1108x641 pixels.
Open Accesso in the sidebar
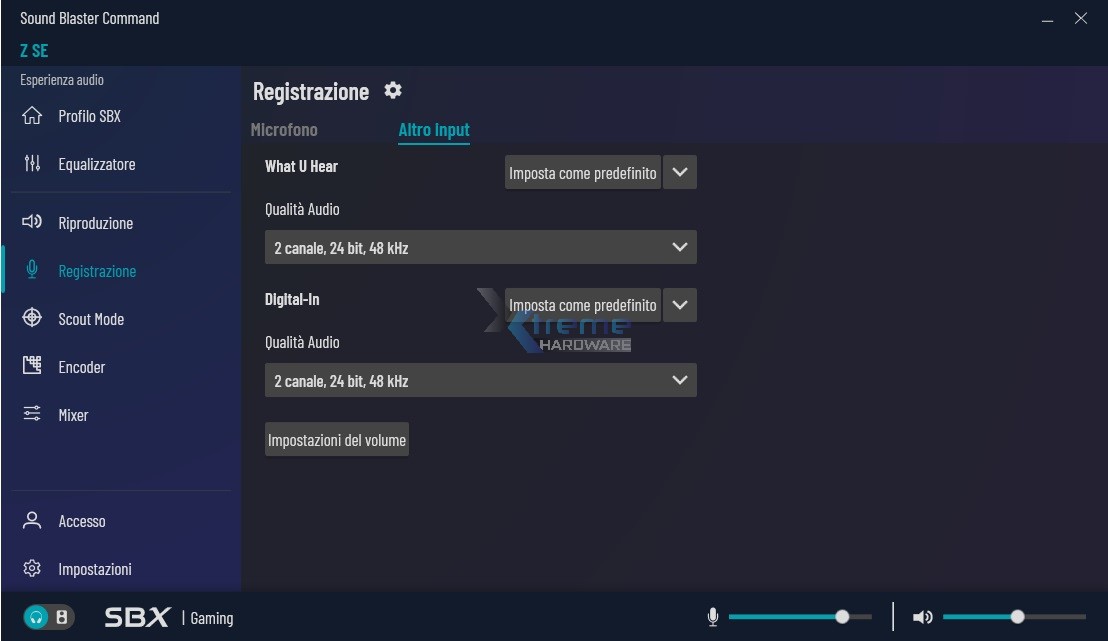[81, 521]
